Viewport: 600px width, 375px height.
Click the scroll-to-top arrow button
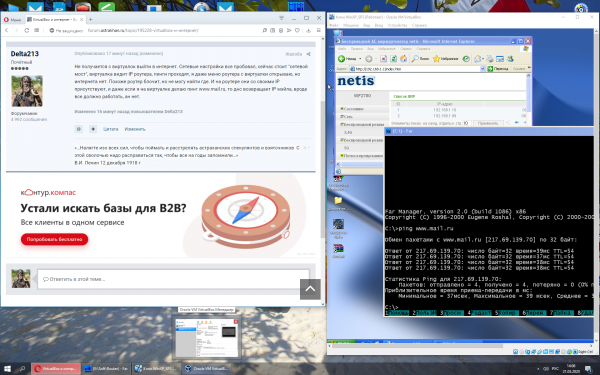click(310, 289)
